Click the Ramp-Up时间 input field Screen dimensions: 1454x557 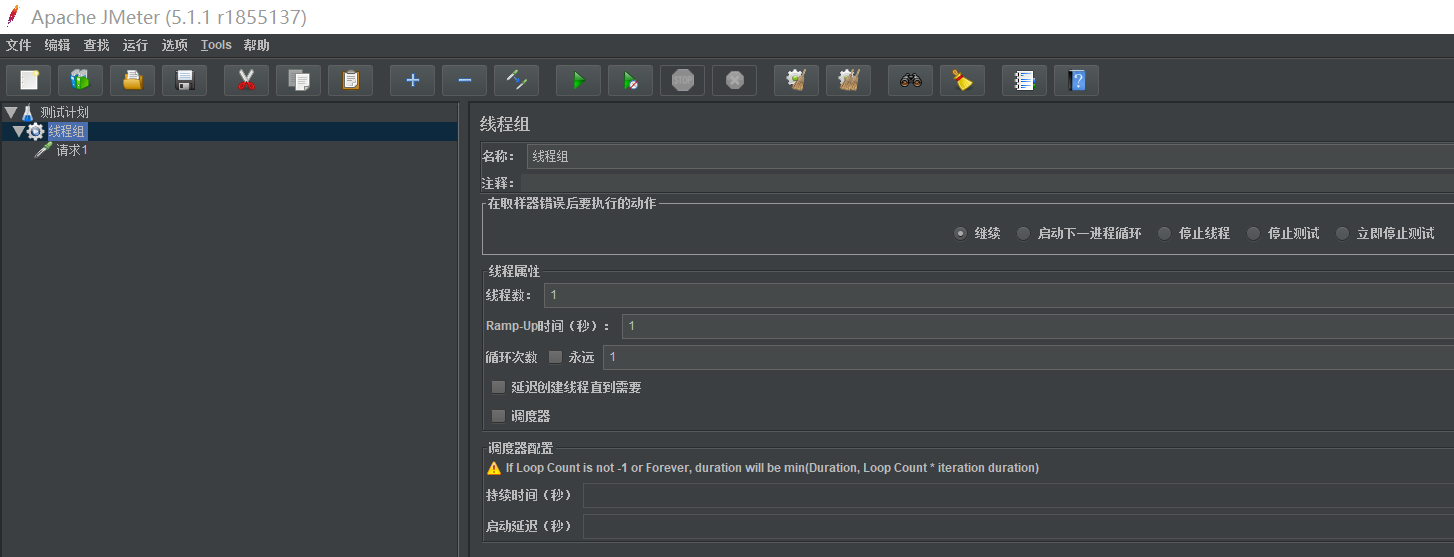(1038, 326)
